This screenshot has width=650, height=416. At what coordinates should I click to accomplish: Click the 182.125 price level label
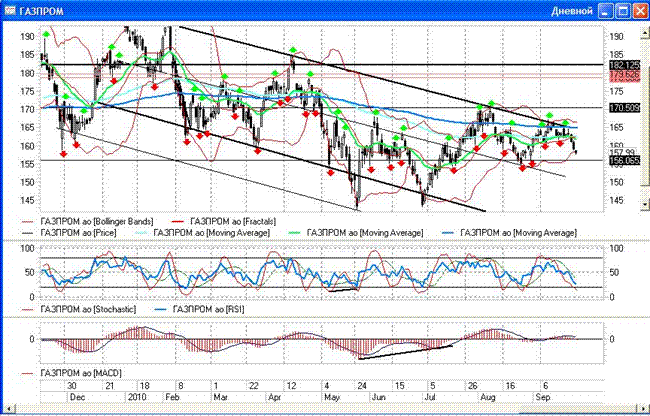[624, 65]
